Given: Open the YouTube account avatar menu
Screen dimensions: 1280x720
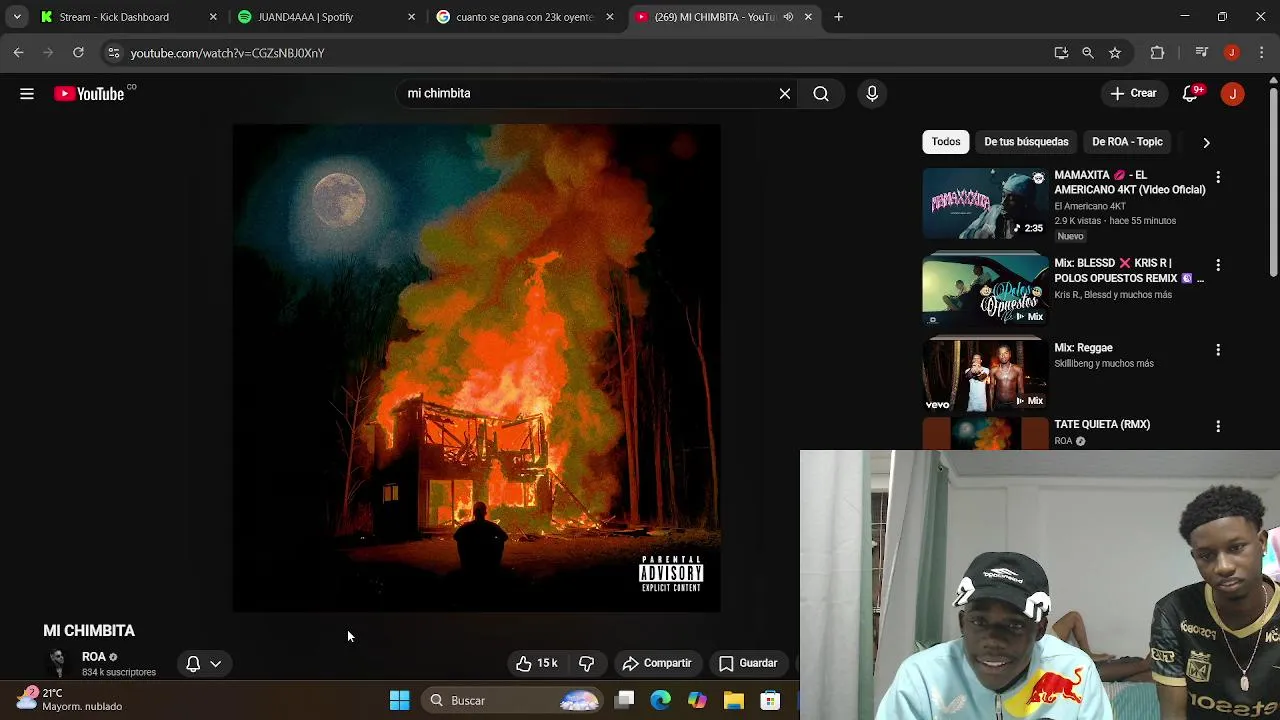Looking at the screenshot, I should 1232,94.
